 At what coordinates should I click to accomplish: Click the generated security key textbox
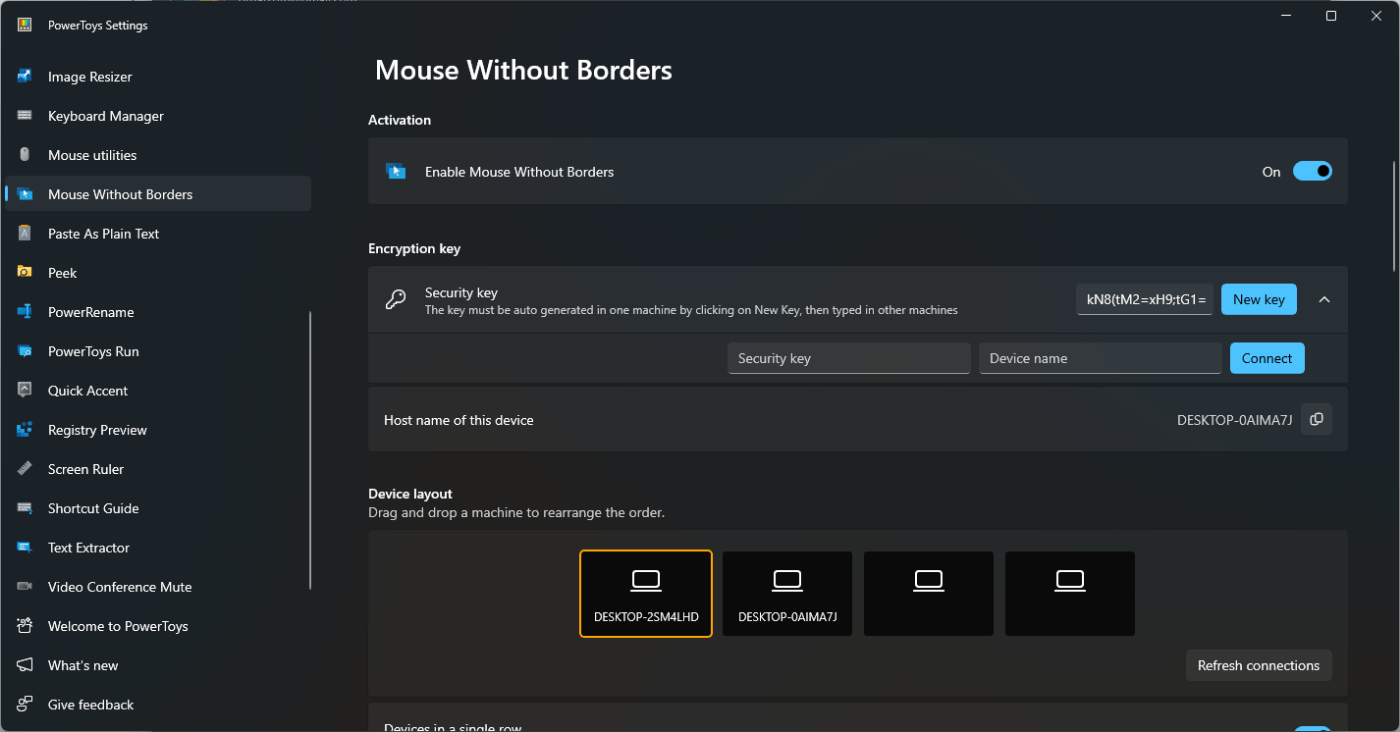(1145, 299)
